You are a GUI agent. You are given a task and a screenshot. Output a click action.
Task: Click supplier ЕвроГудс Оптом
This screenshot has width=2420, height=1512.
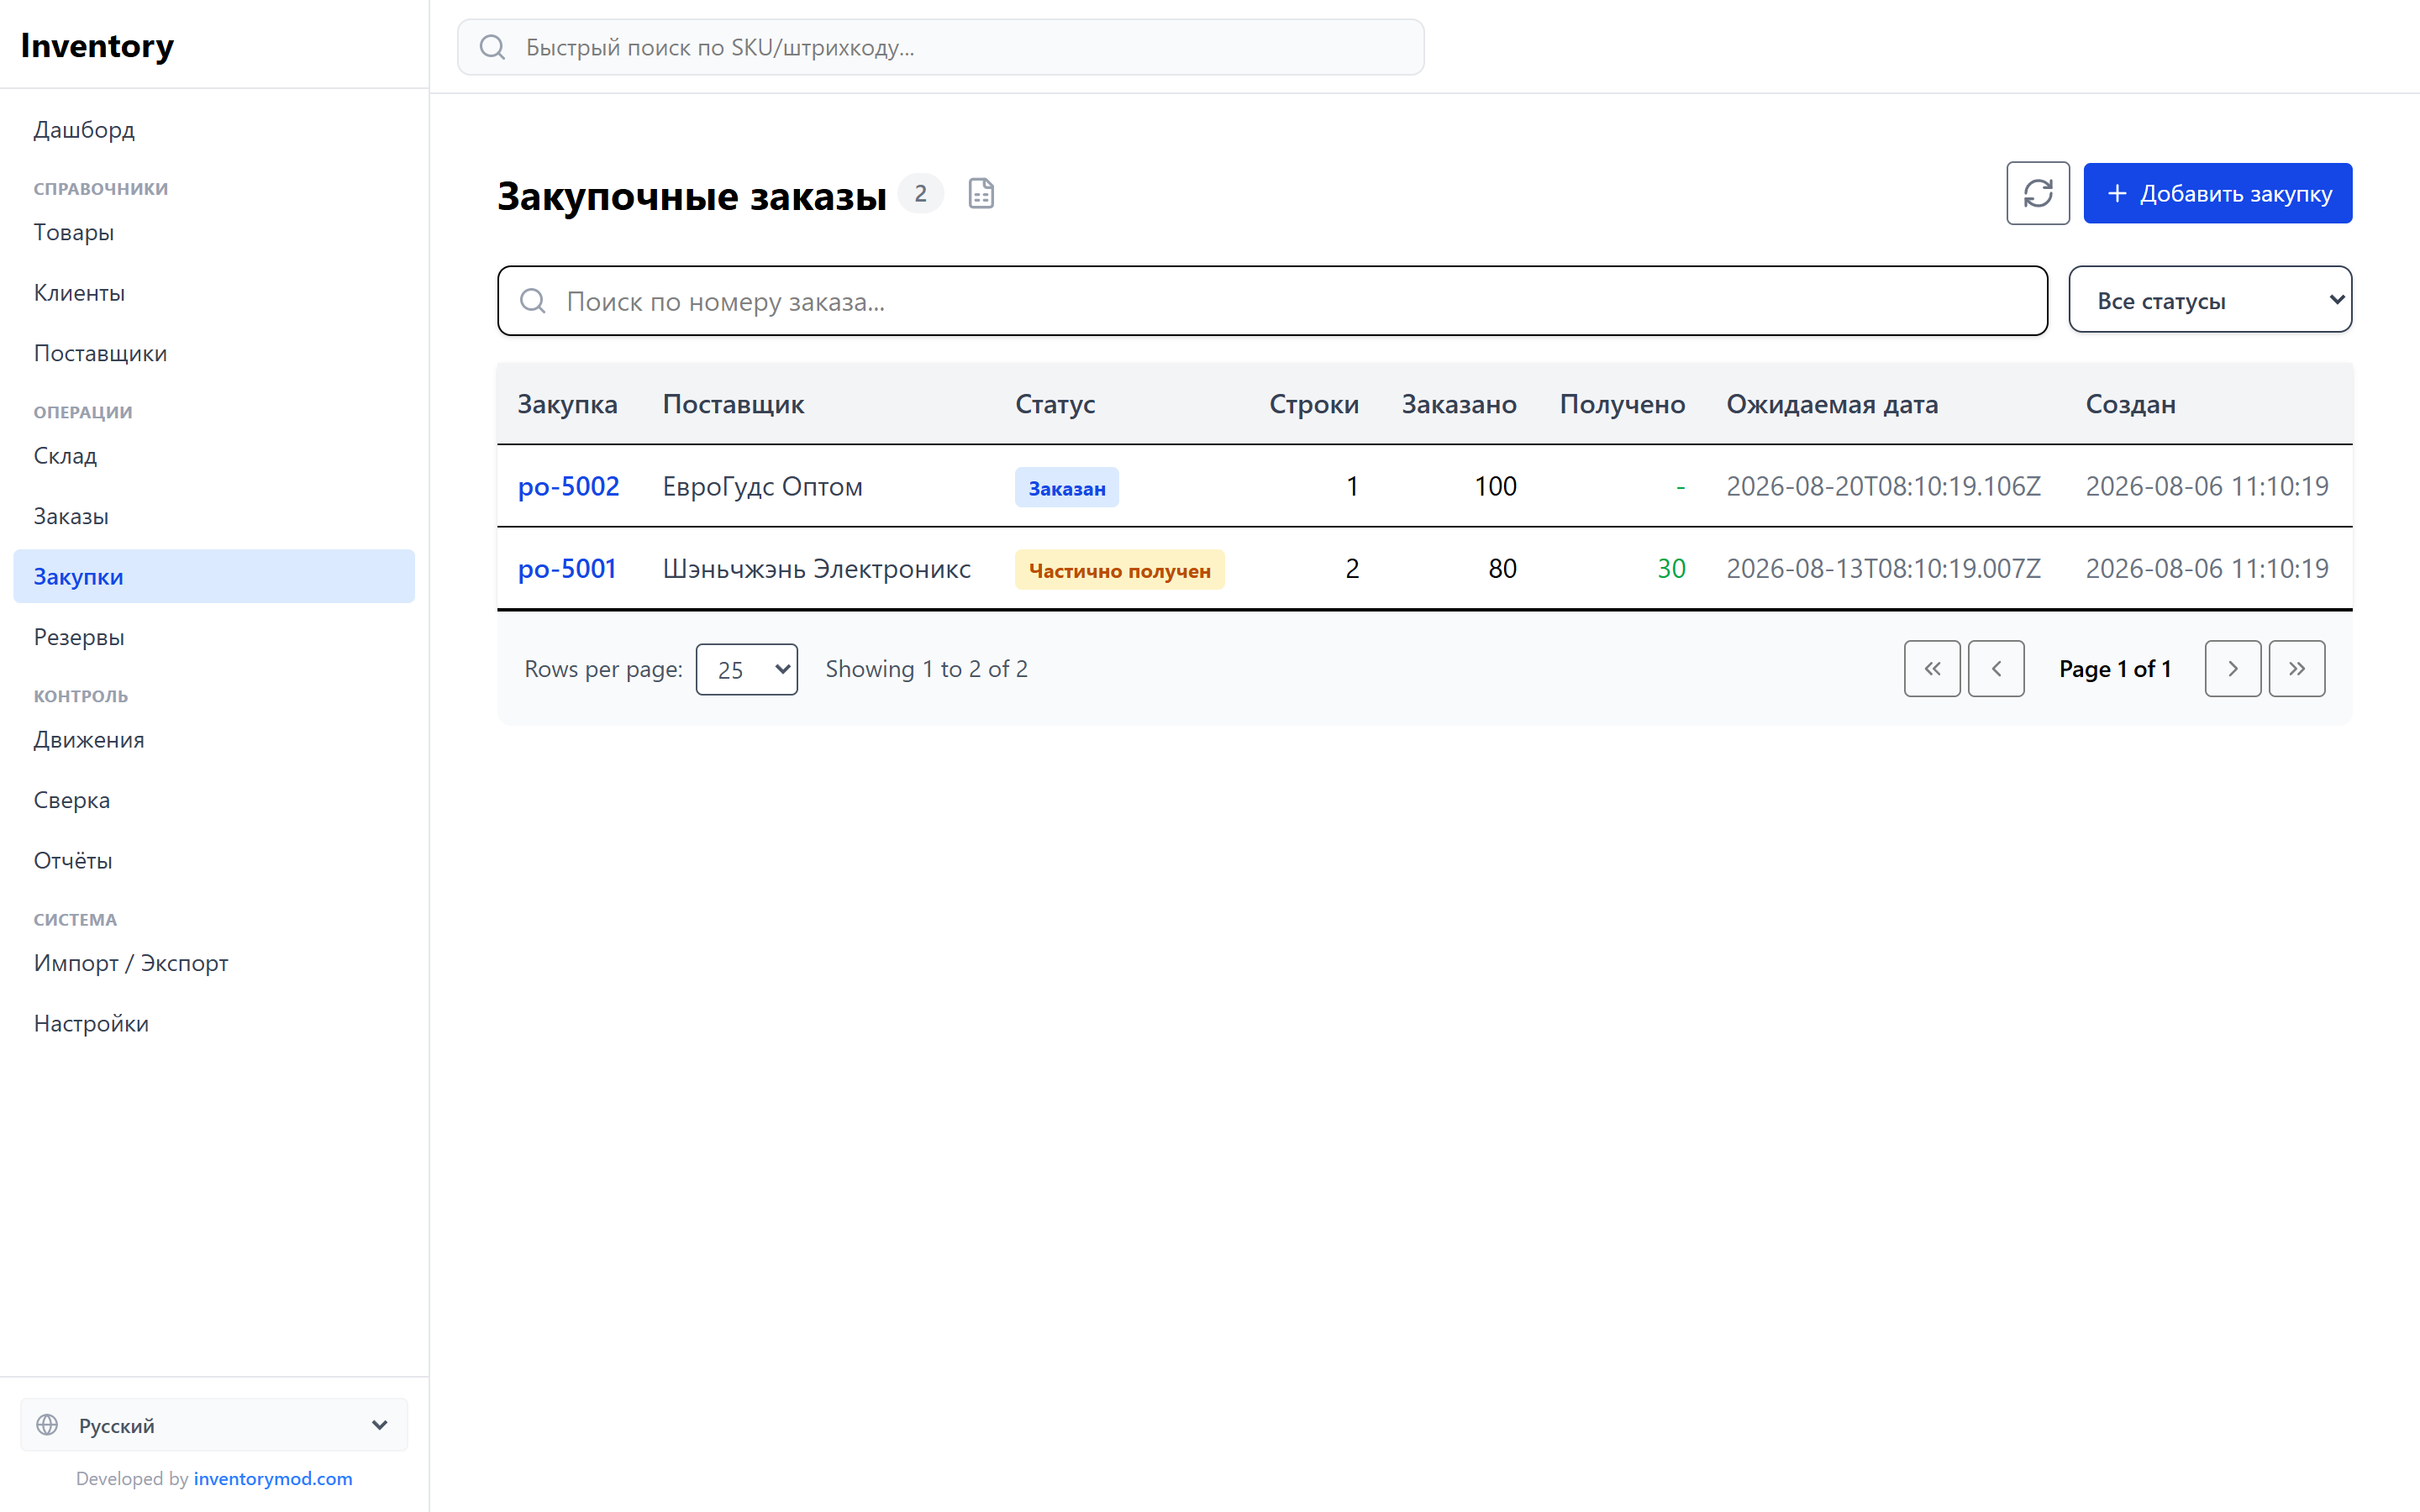click(x=762, y=486)
